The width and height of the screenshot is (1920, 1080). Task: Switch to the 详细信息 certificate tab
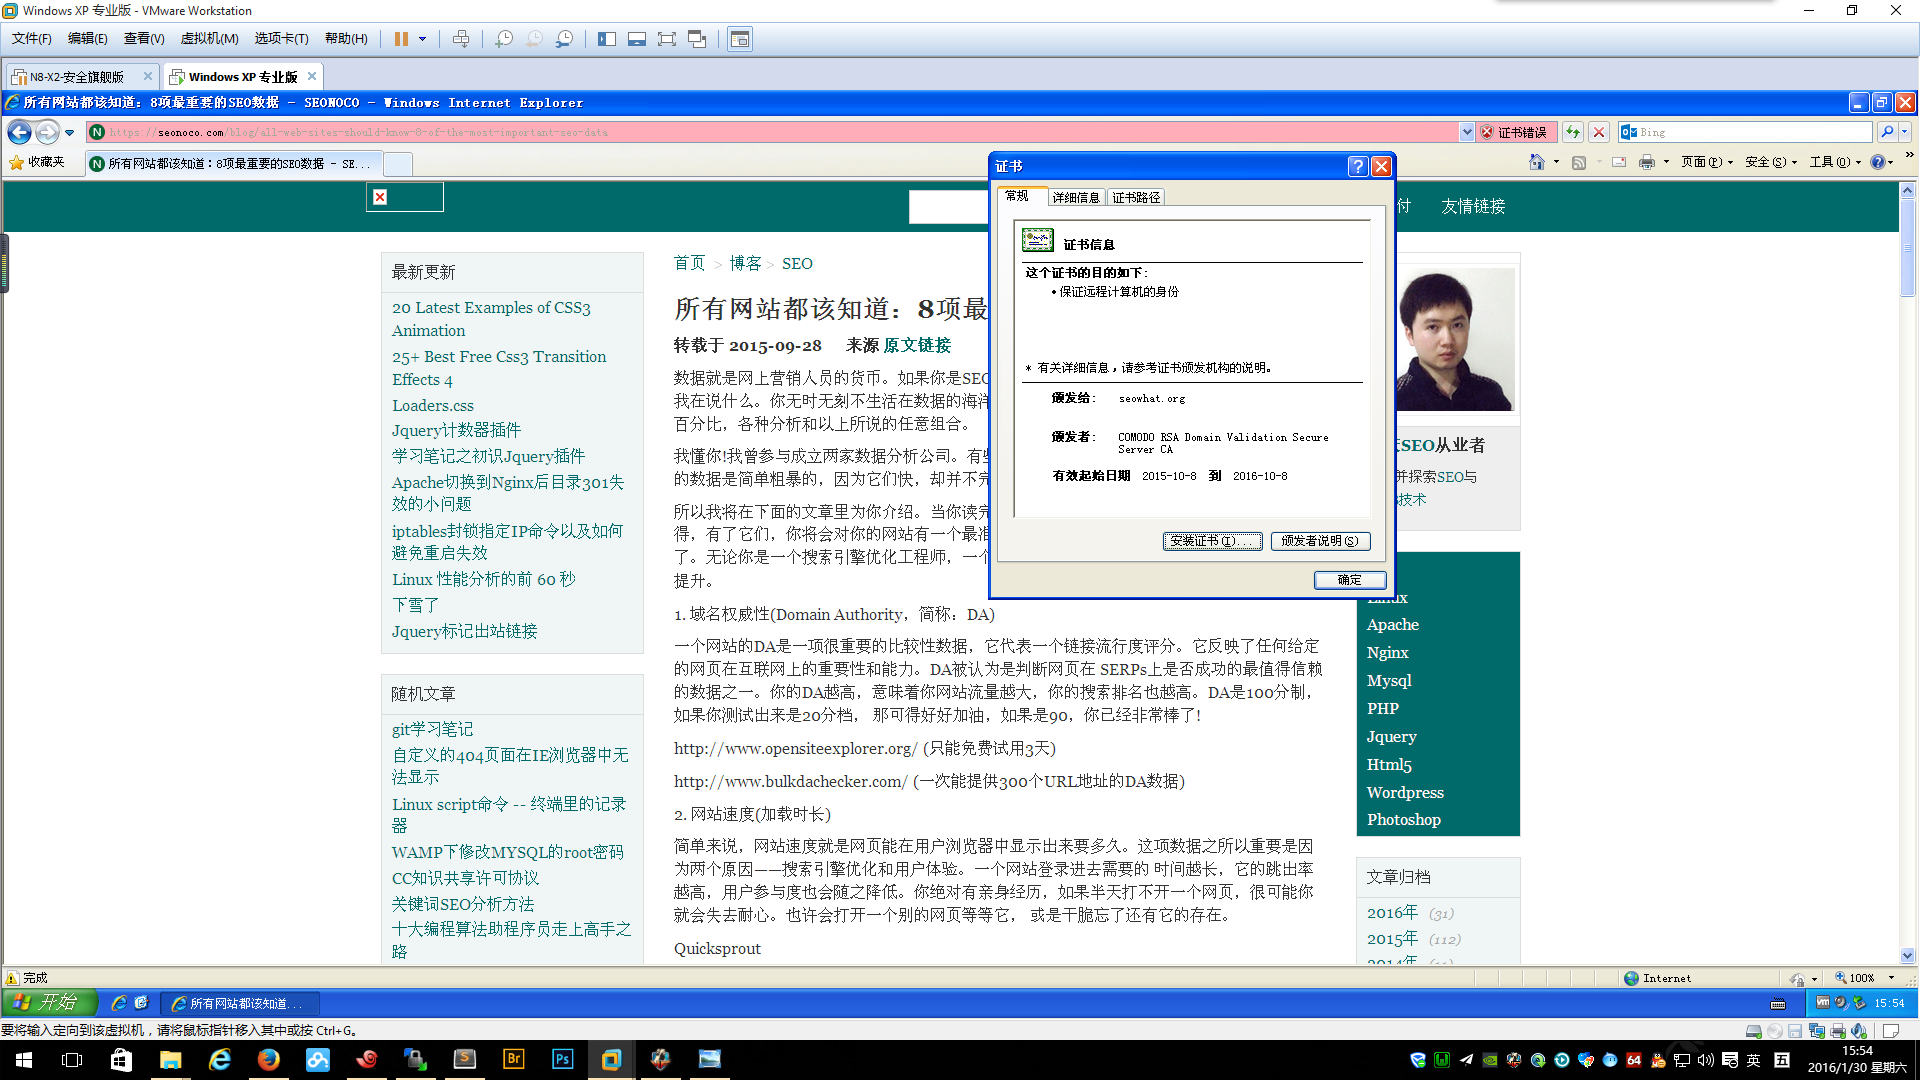[1076, 198]
